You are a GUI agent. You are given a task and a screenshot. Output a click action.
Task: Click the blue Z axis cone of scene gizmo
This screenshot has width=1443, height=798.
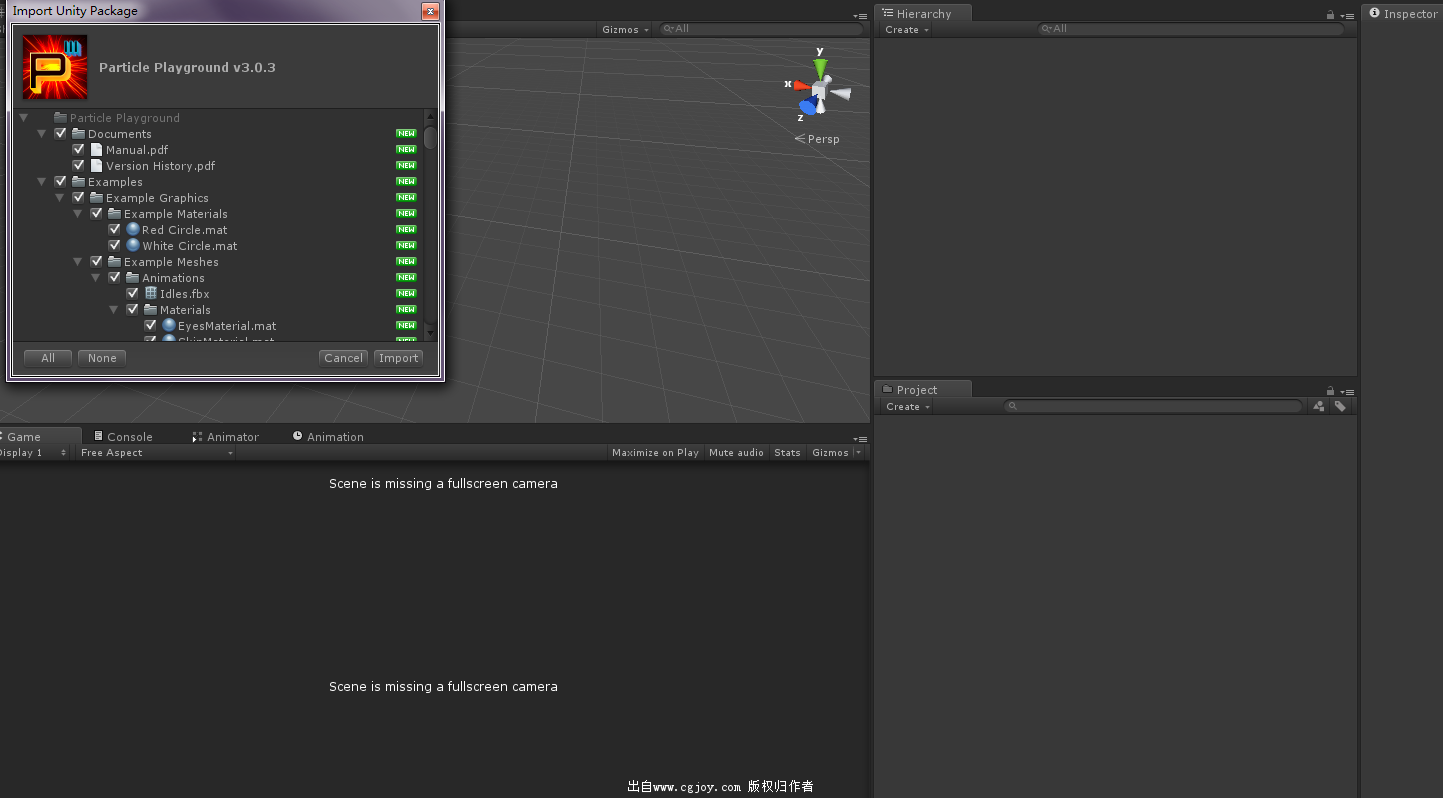coord(808,106)
